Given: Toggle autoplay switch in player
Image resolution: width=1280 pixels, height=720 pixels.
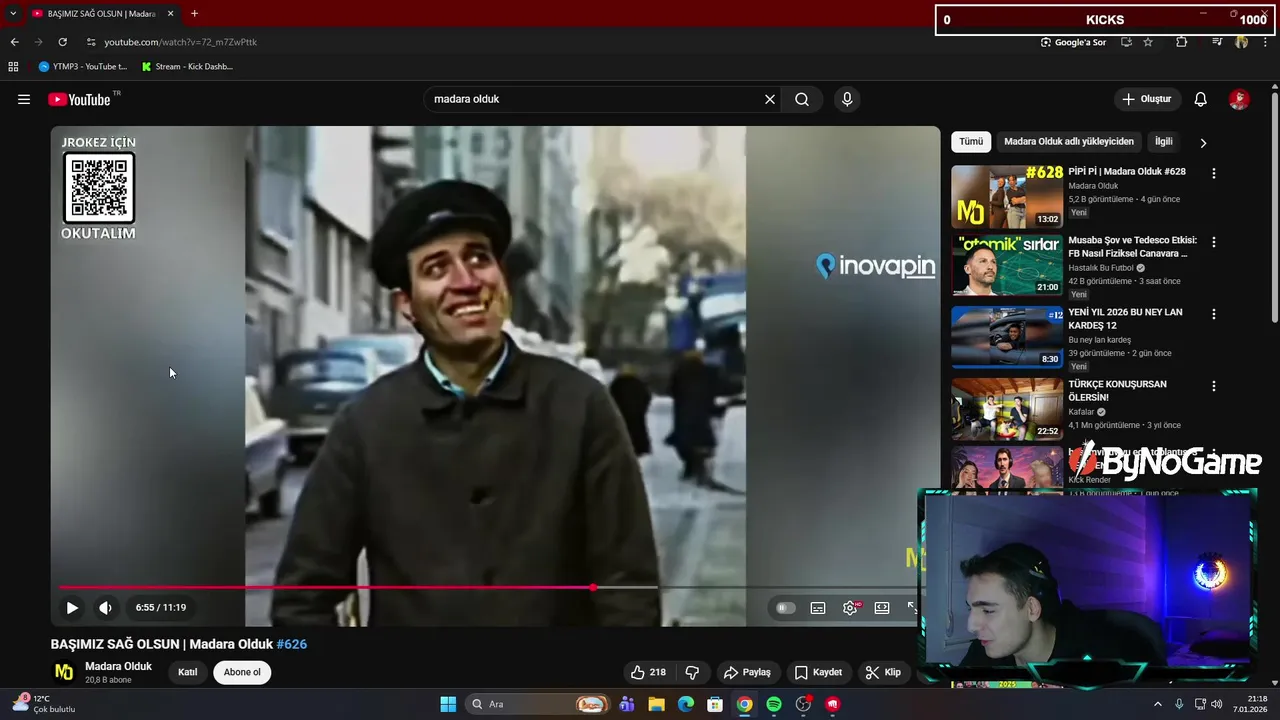Looking at the screenshot, I should (786, 607).
